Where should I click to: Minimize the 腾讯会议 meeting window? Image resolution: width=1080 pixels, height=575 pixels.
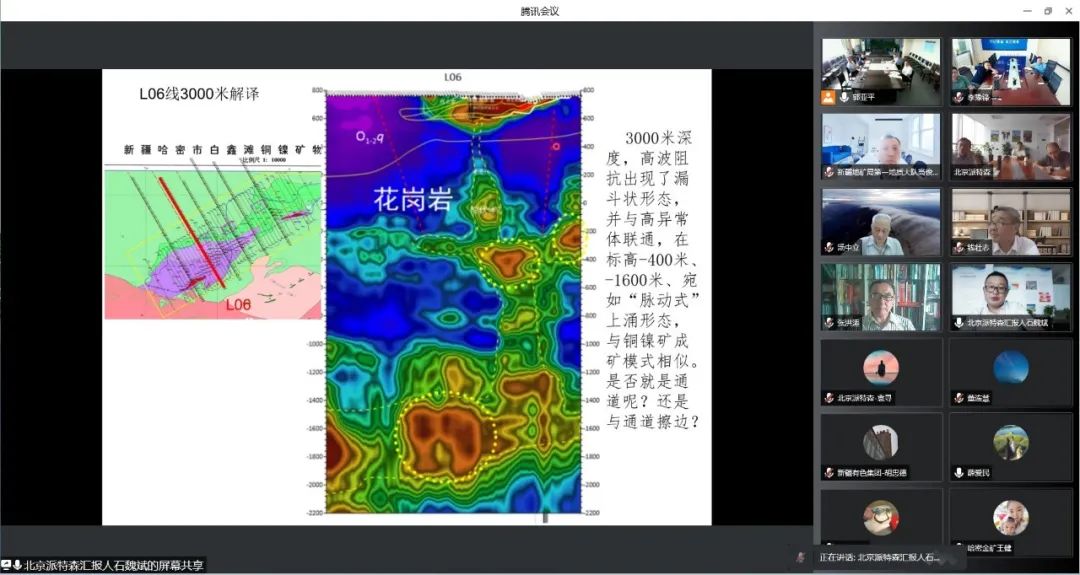1027,10
